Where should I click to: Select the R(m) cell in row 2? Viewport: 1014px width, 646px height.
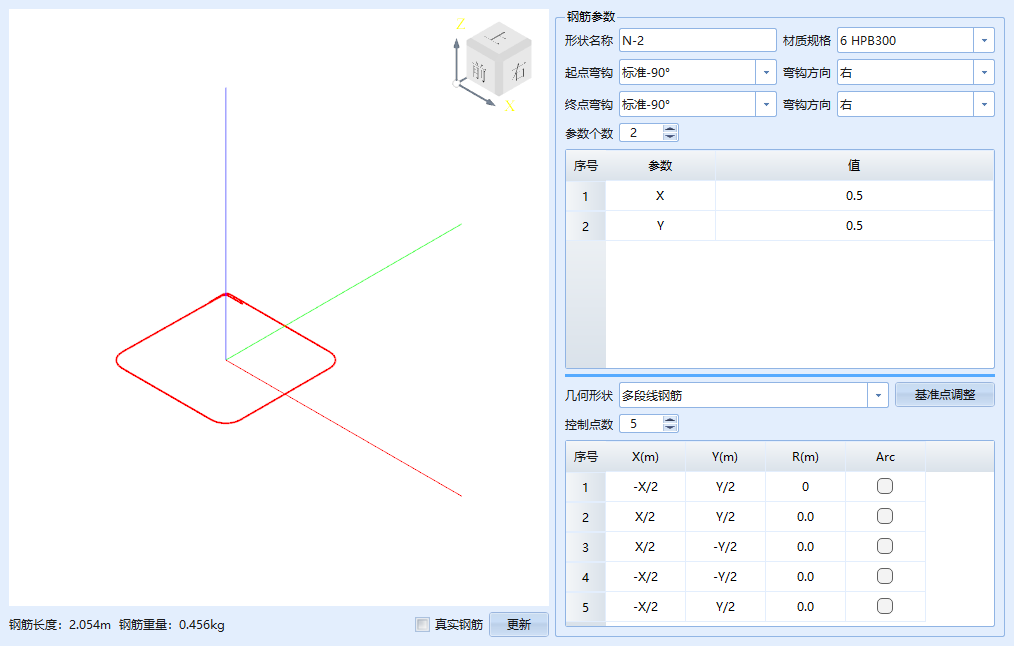(805, 517)
